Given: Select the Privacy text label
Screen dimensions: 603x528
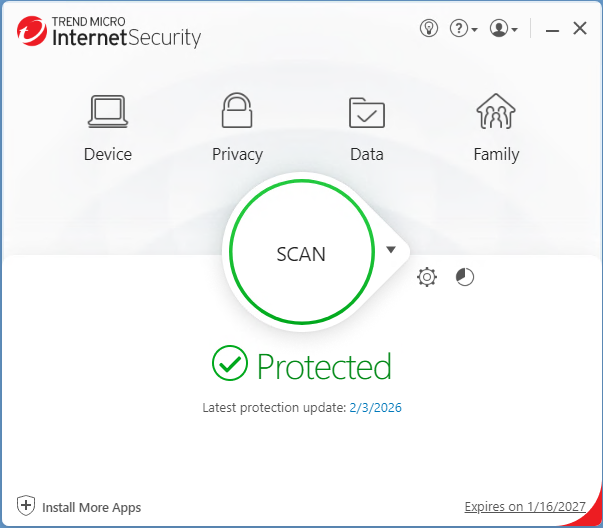Looking at the screenshot, I should pos(237,154).
